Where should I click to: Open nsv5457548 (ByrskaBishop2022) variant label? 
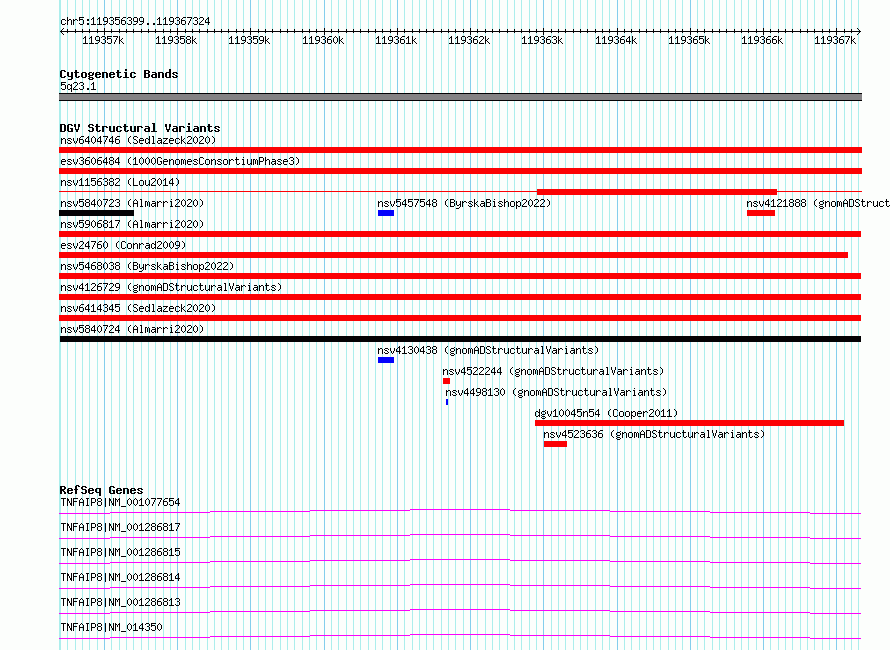coord(464,203)
